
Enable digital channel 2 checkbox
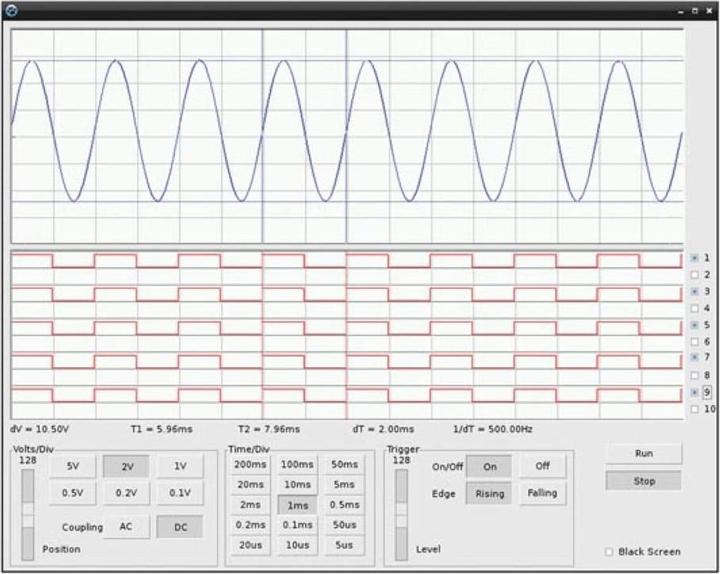[695, 274]
